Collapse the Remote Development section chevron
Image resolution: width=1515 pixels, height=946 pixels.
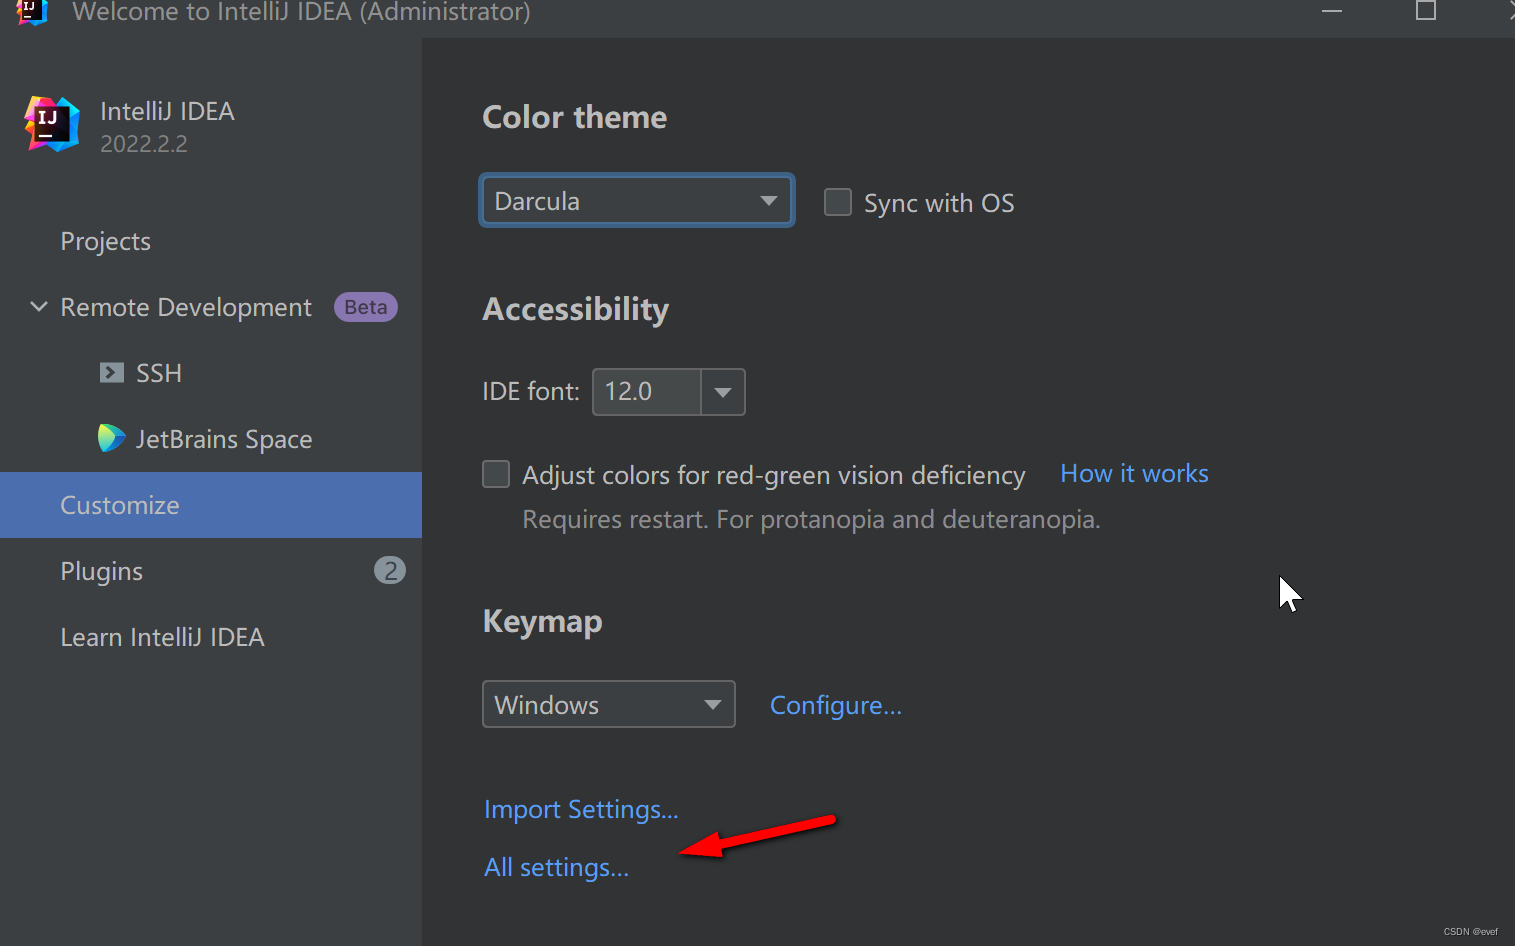click(39, 306)
